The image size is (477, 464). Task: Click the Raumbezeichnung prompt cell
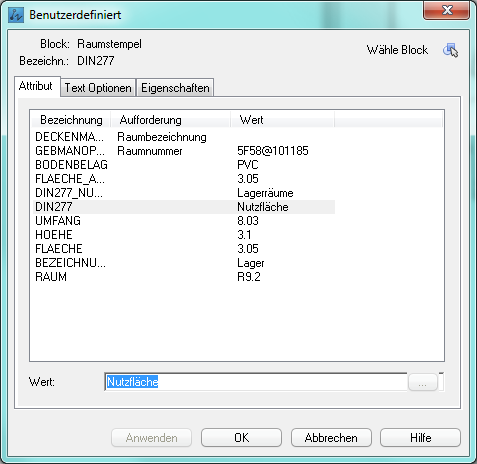point(162,137)
